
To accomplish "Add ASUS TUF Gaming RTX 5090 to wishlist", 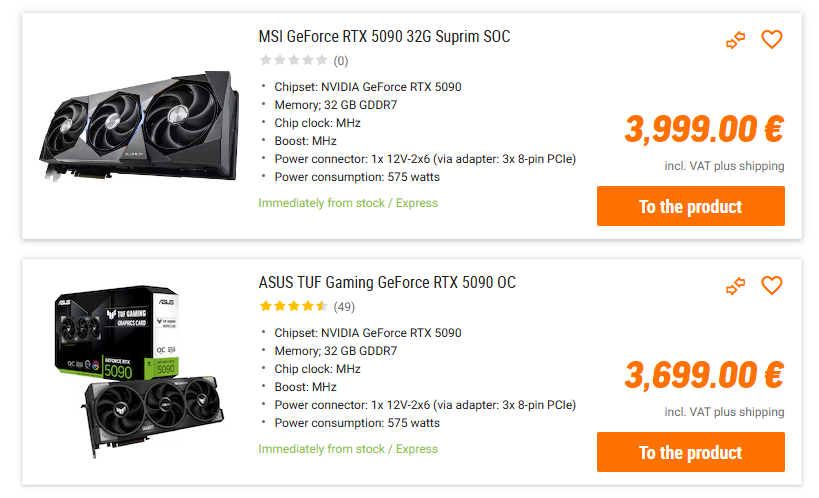I will (771, 286).
